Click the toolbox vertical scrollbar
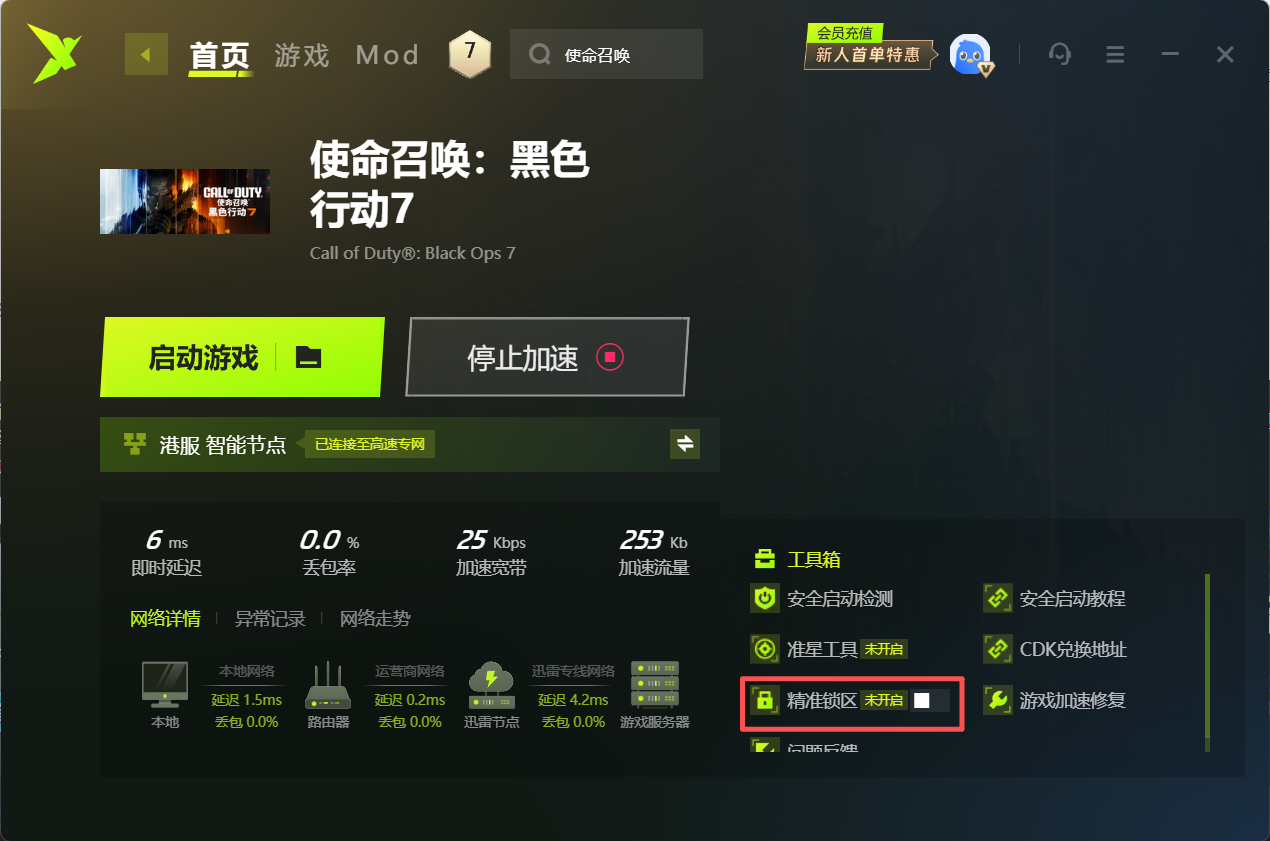Image resolution: width=1270 pixels, height=841 pixels. pyautogui.click(x=1208, y=662)
